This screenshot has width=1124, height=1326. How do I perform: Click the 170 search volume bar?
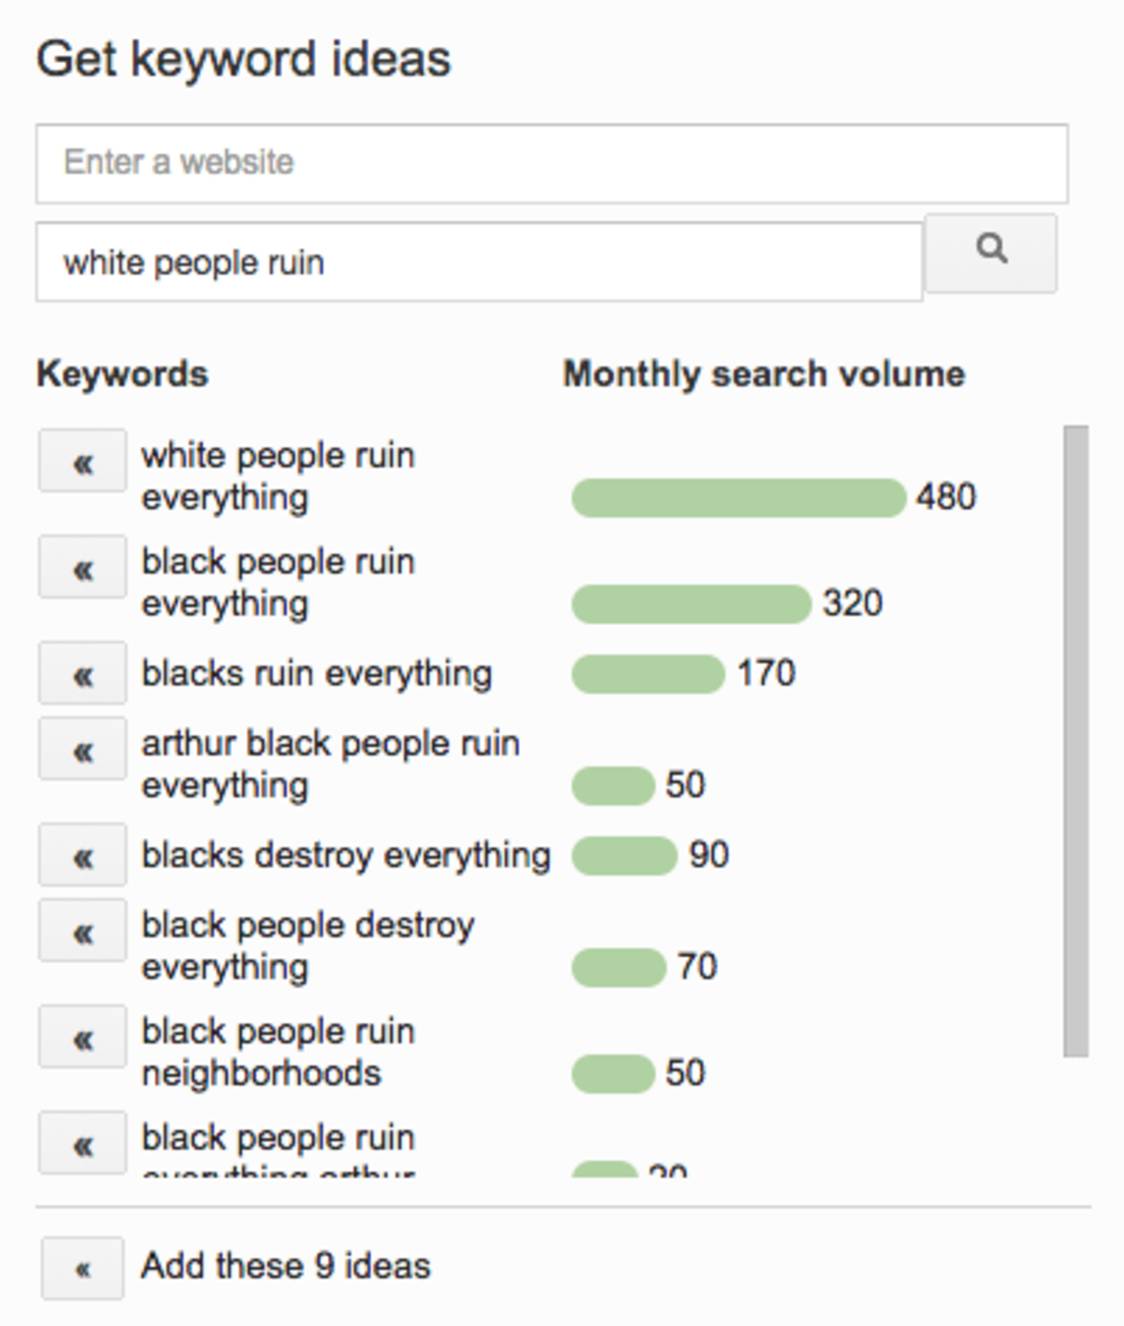click(648, 674)
